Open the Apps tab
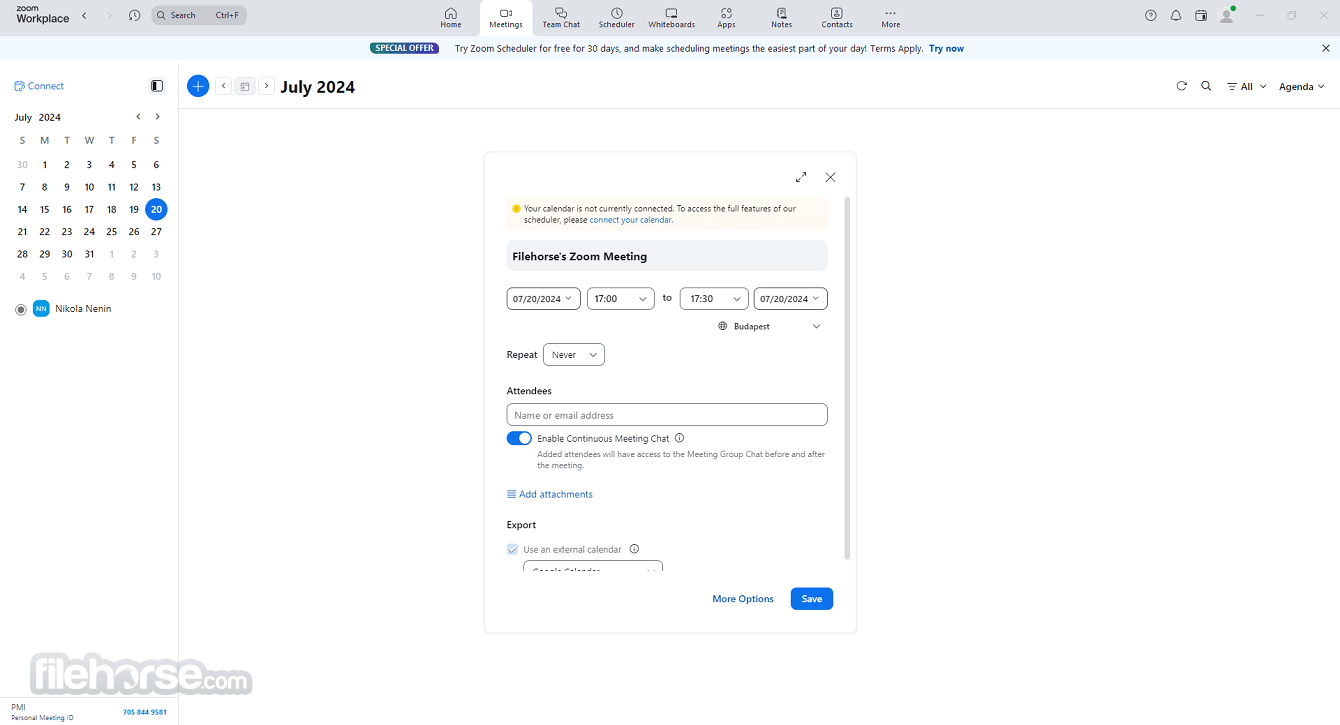The height and width of the screenshot is (725, 1340). pos(726,17)
